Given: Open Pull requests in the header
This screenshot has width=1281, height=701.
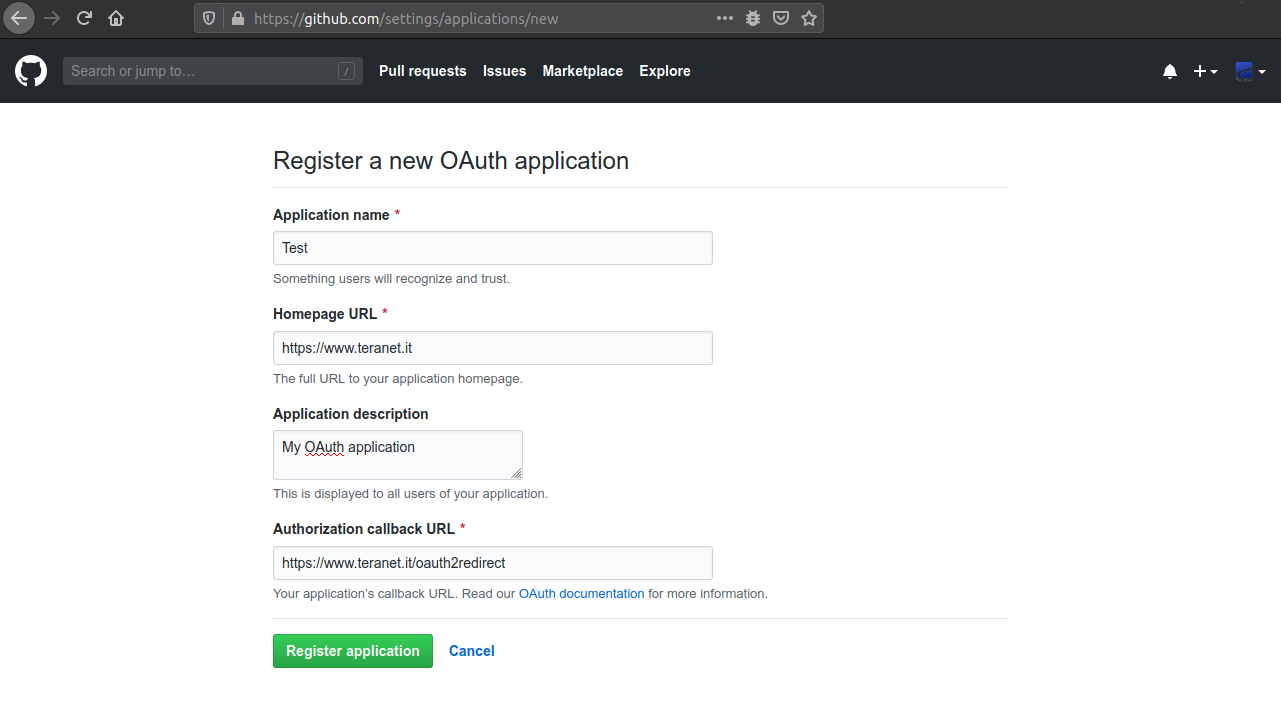Looking at the screenshot, I should click(422, 71).
